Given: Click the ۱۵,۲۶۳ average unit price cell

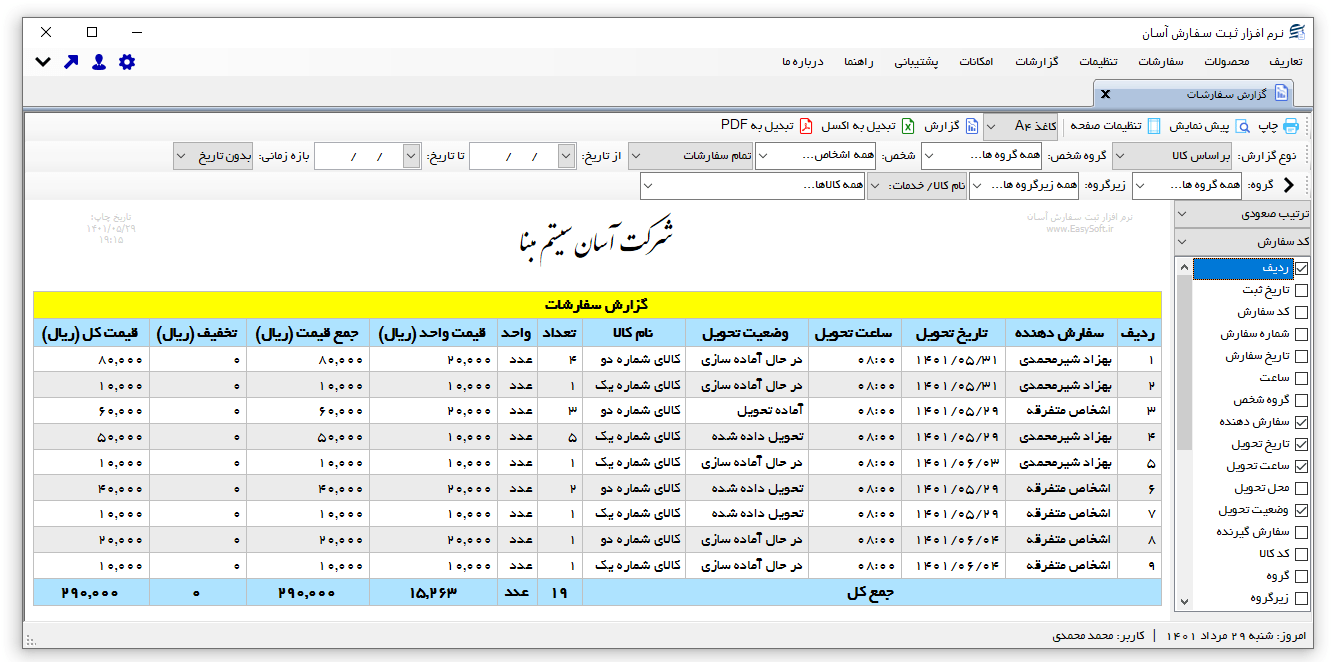Looking at the screenshot, I should (433, 593).
